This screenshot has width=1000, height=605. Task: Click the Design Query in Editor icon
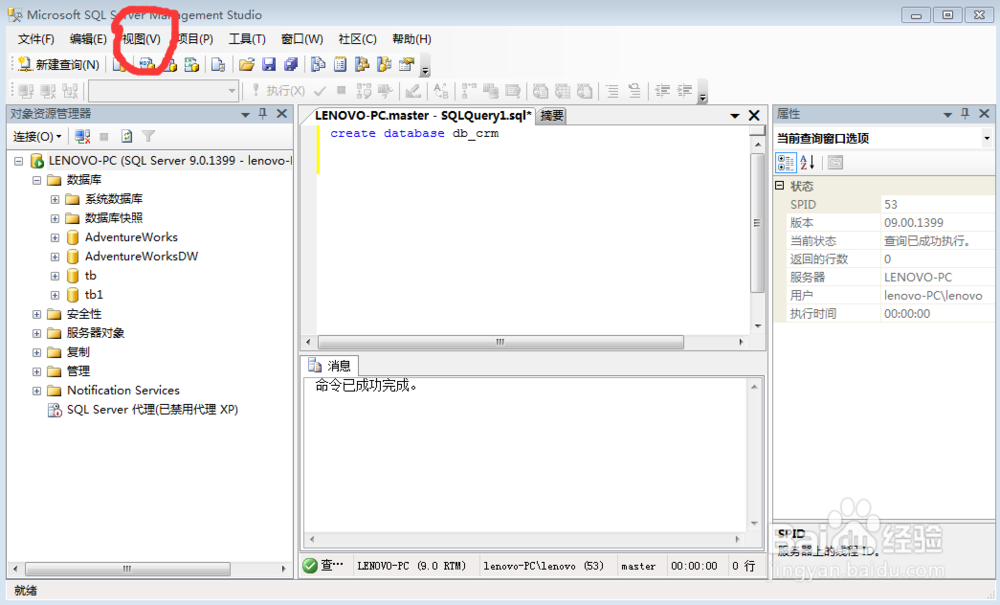point(413,91)
